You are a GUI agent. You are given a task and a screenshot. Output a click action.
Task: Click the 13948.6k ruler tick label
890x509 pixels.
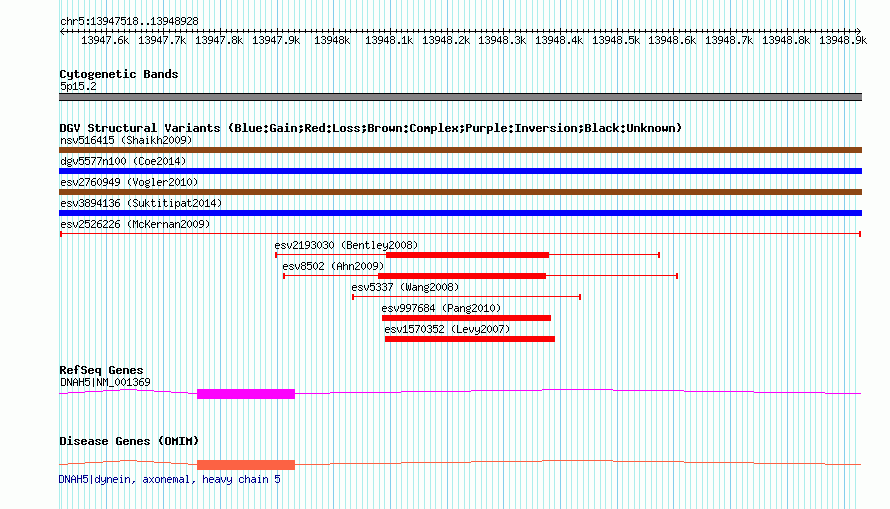(x=672, y=40)
